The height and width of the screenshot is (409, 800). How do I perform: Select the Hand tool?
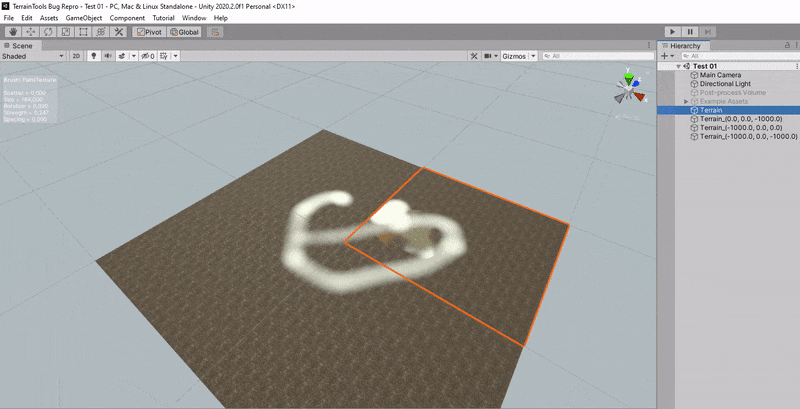[x=13, y=32]
